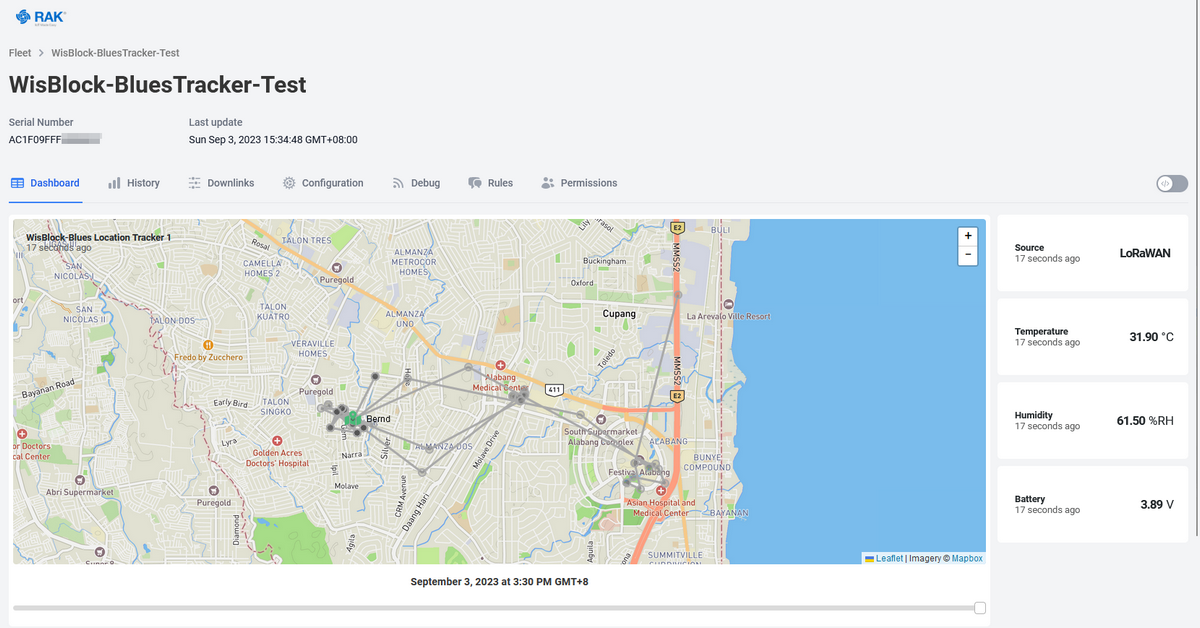Open the Dashboard tab
This screenshot has width=1200, height=628.
(45, 183)
